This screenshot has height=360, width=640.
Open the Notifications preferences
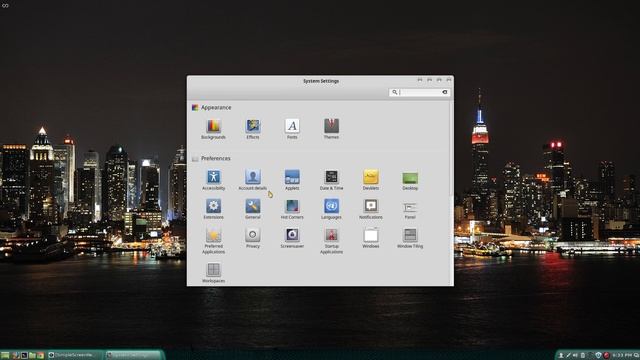371,209
